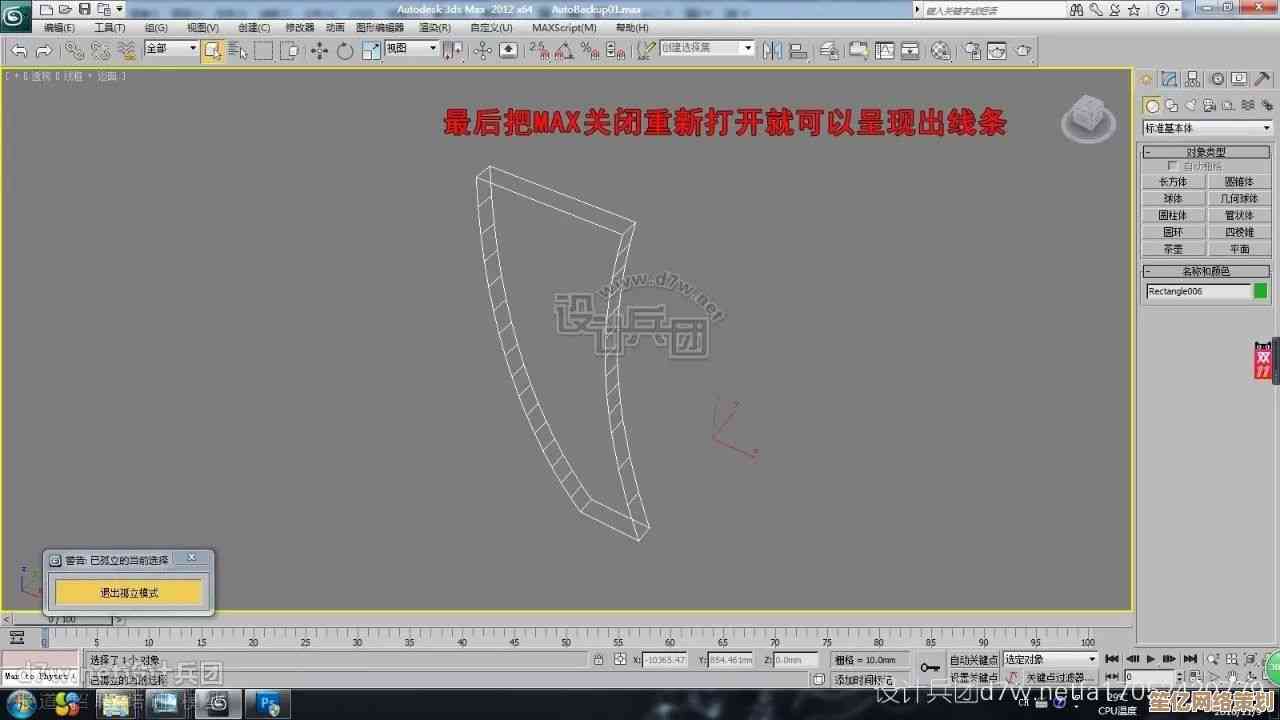Select the Select and Move tool

click(x=319, y=50)
